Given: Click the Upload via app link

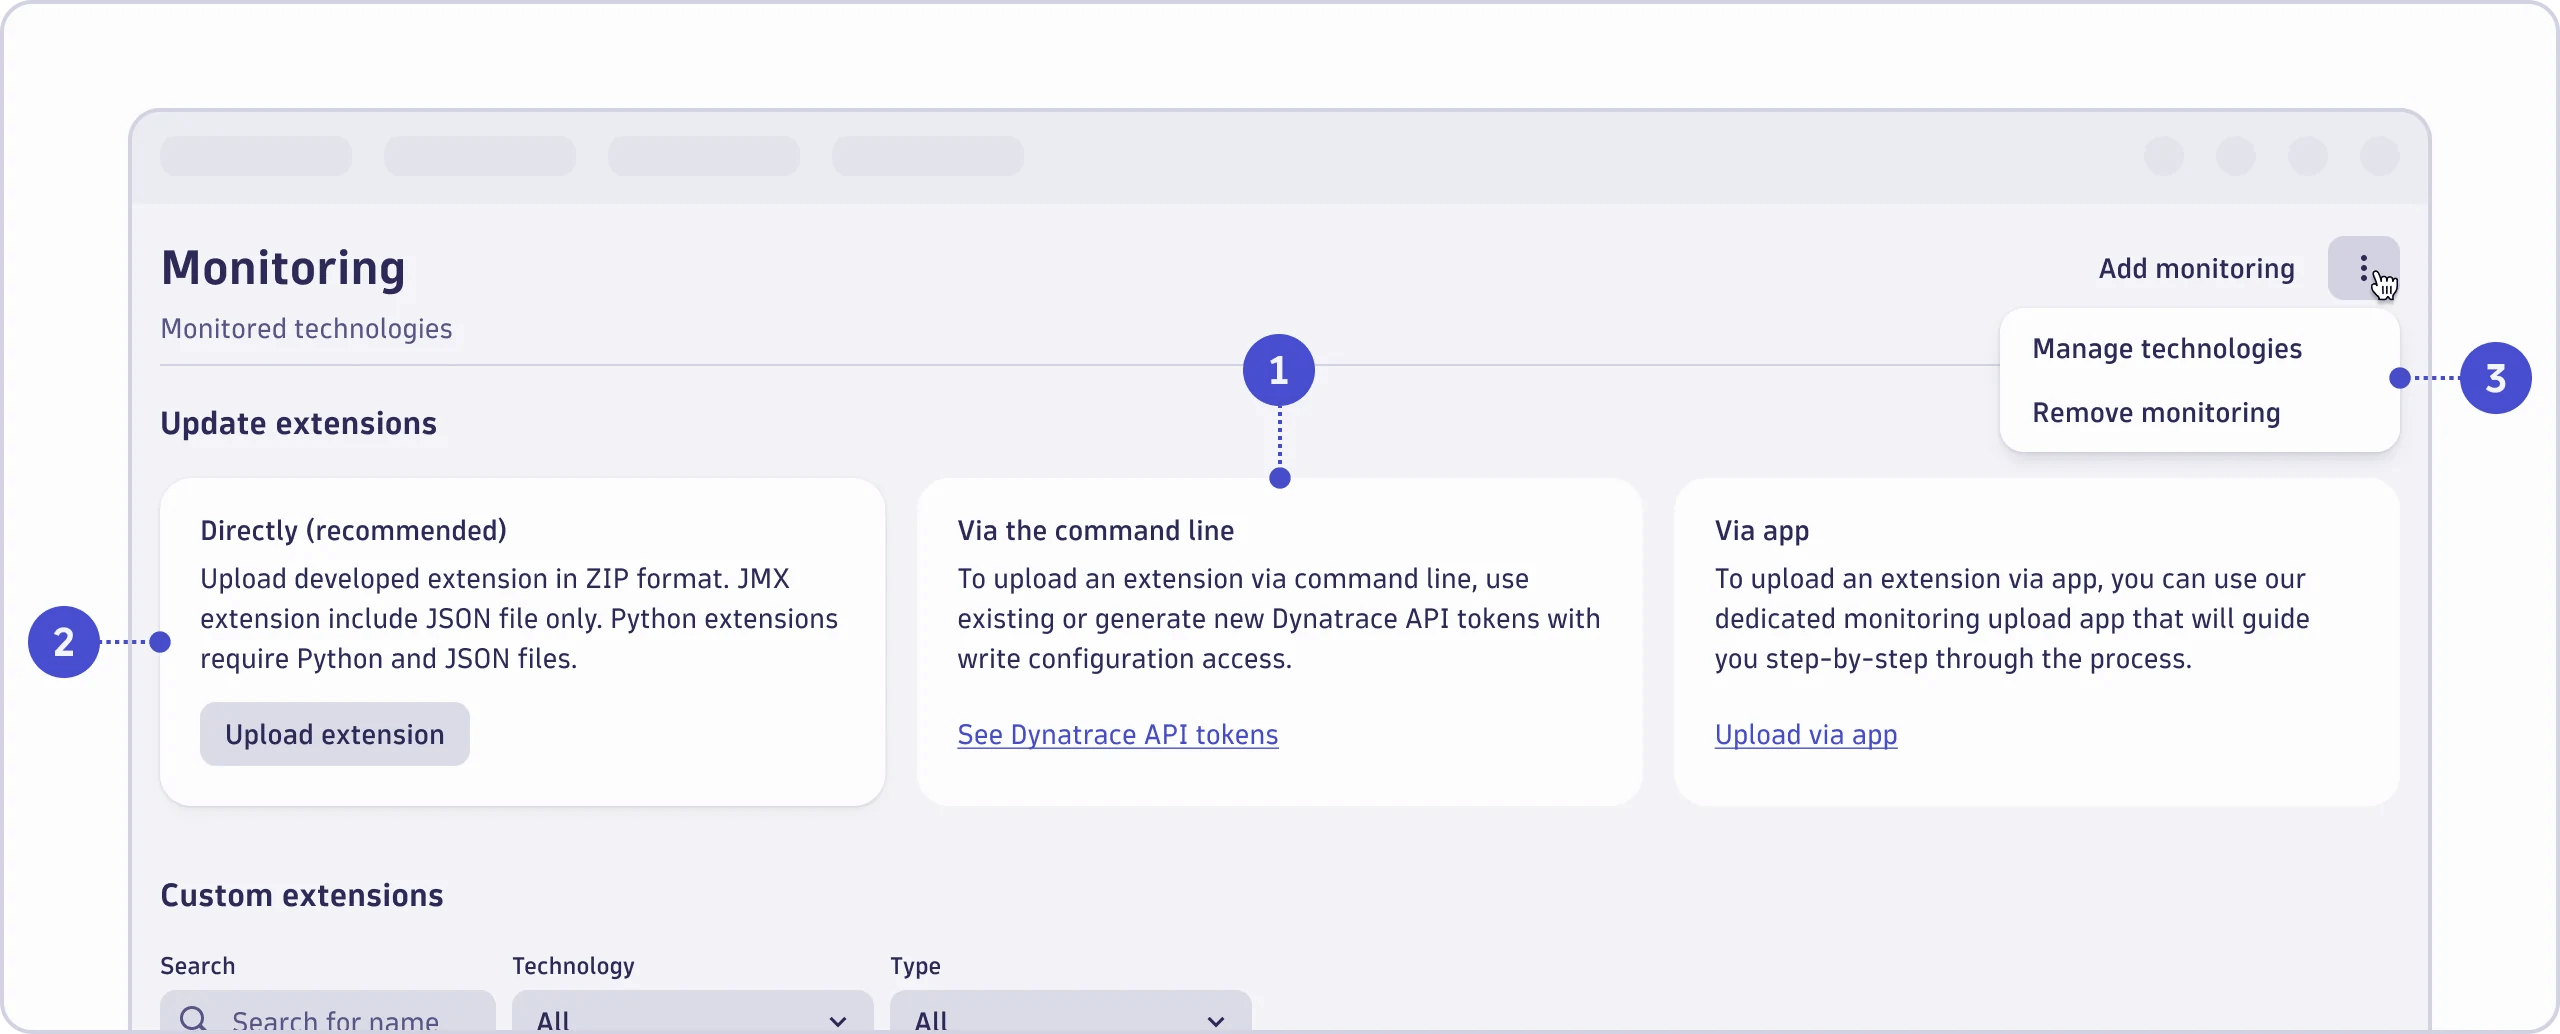Looking at the screenshot, I should click(1805, 734).
